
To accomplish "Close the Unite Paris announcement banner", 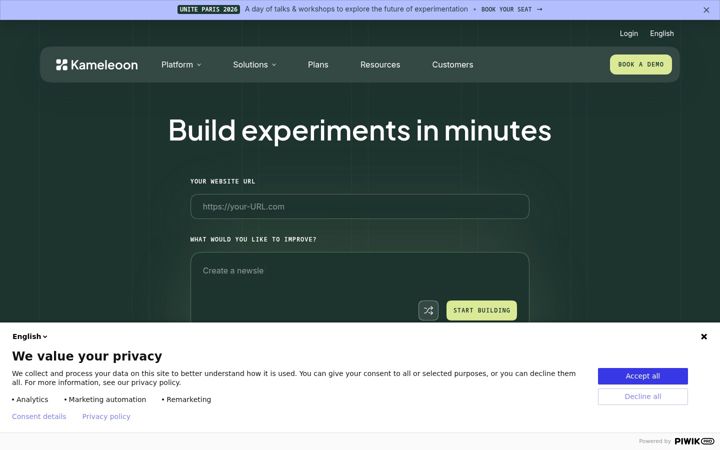I will coord(706,10).
